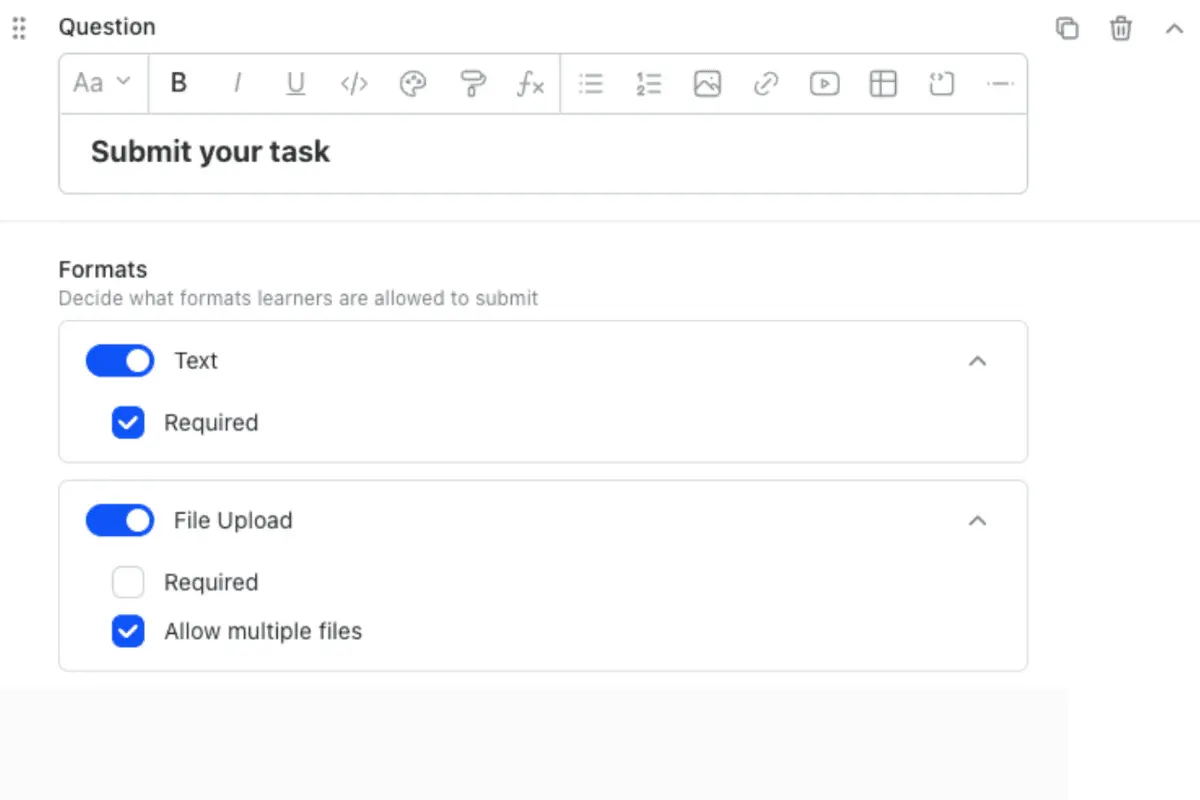Collapse the Text format section
Viewport: 1200px width, 800px height.
pyautogui.click(x=978, y=361)
